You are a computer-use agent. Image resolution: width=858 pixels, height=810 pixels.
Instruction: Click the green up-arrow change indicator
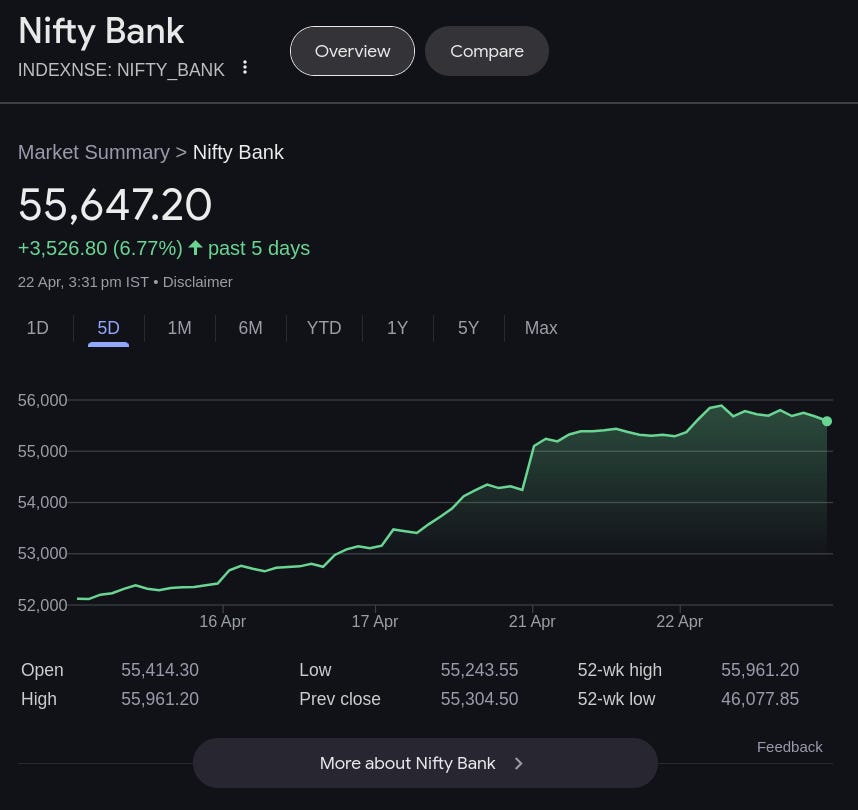click(x=195, y=248)
